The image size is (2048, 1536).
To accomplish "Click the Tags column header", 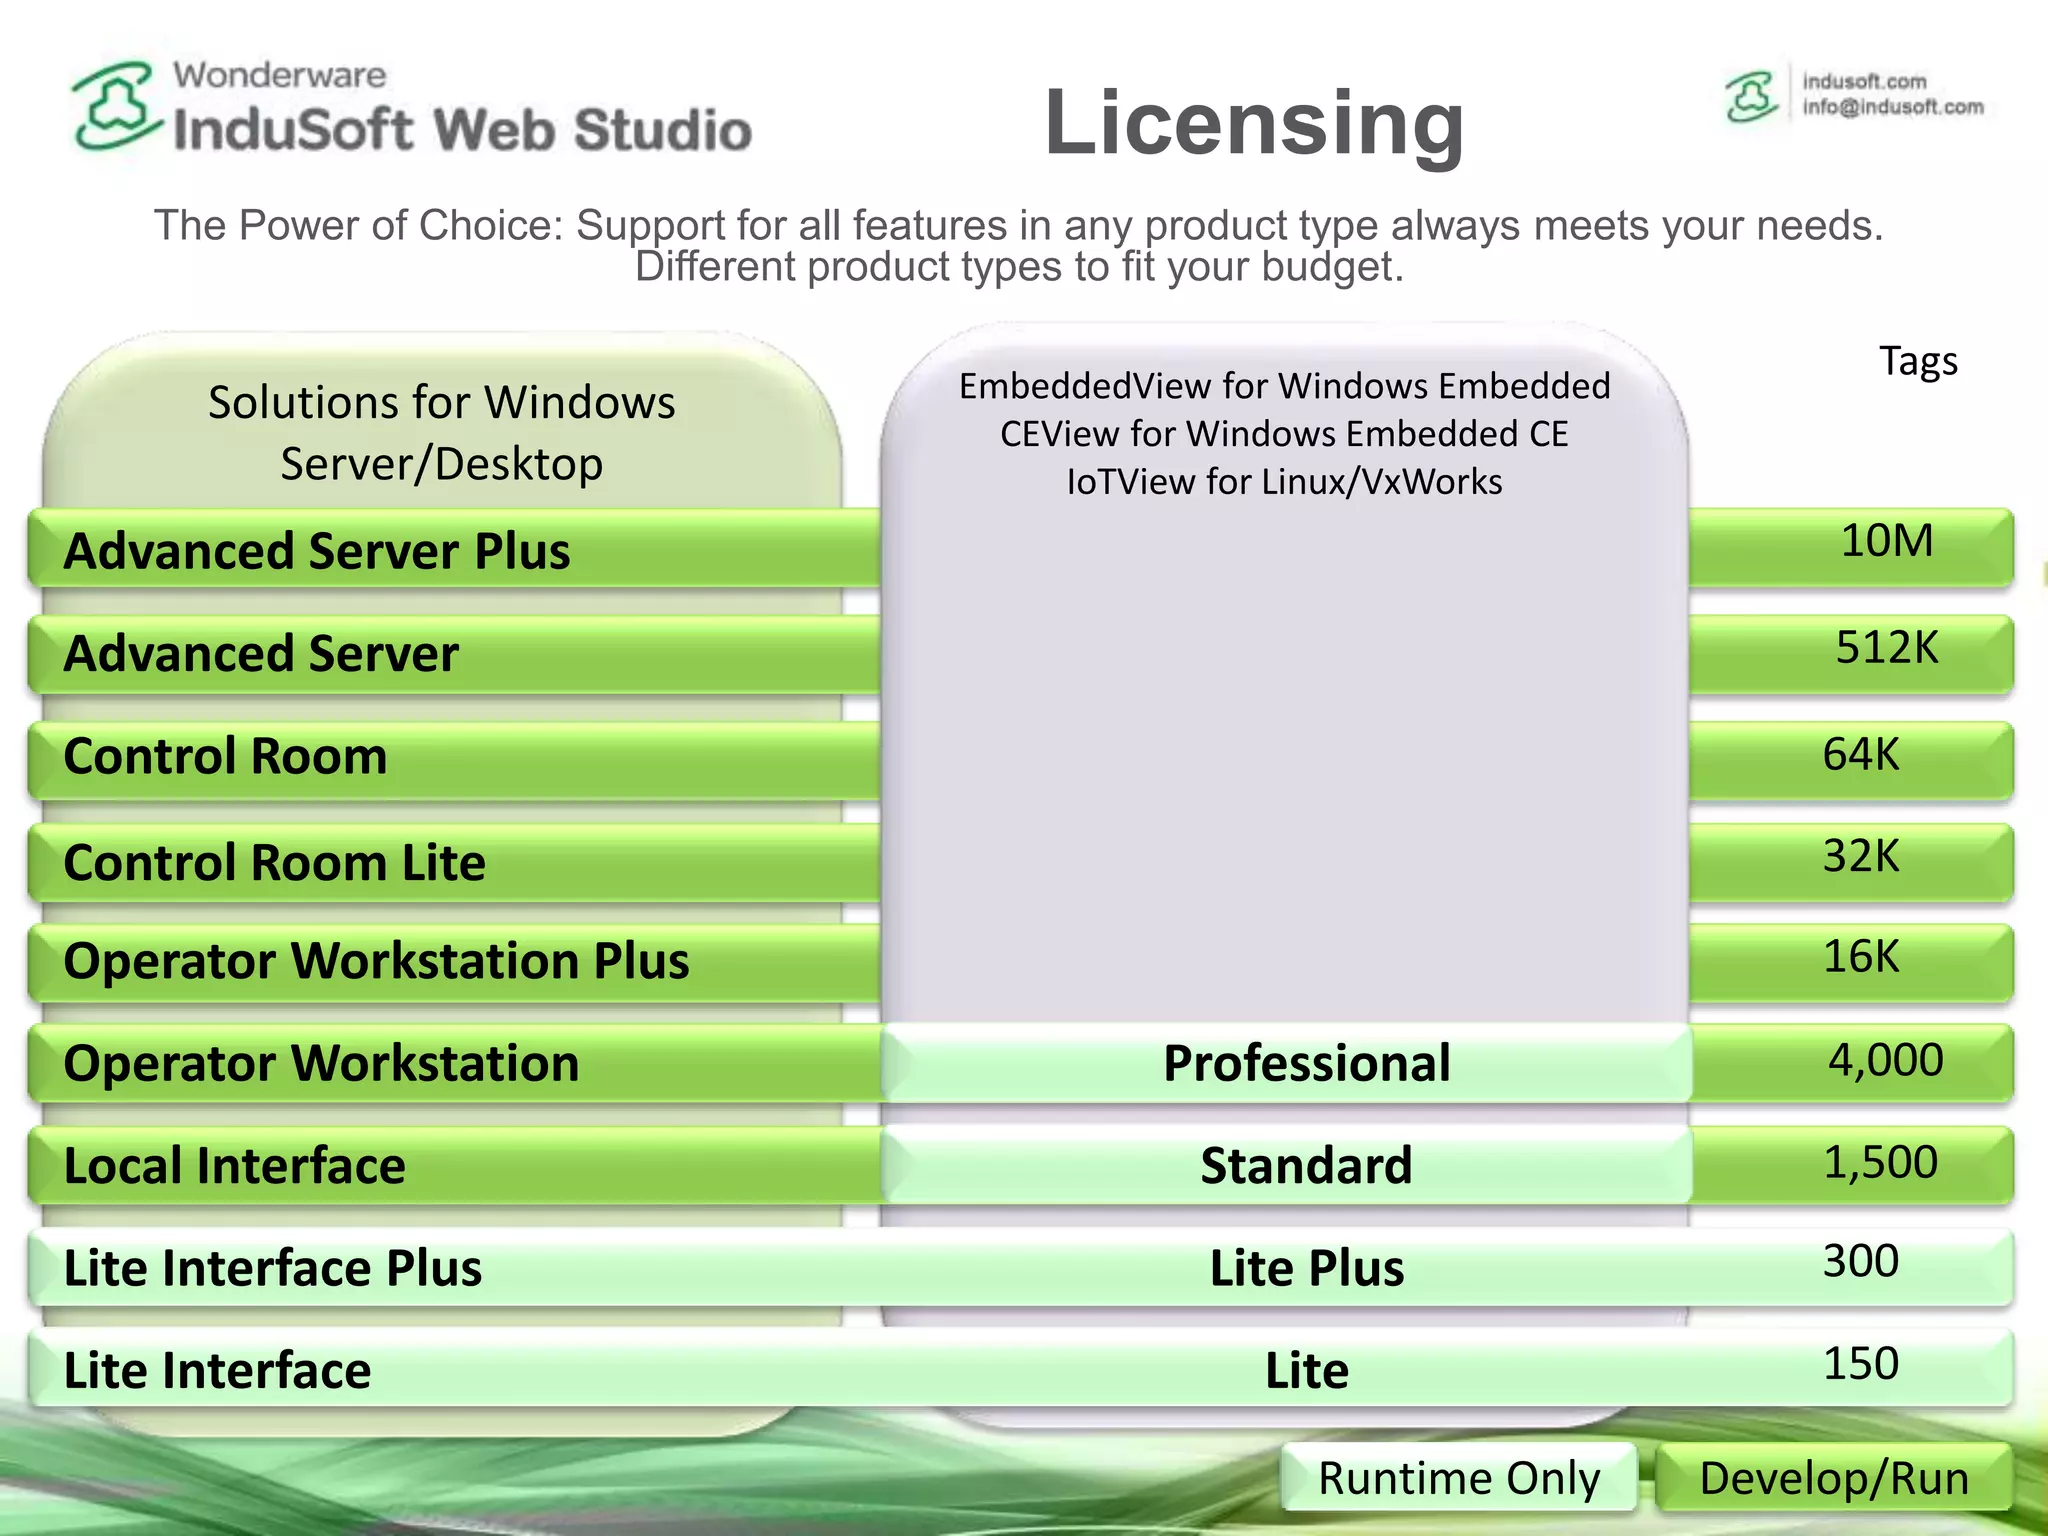I will (1918, 361).
